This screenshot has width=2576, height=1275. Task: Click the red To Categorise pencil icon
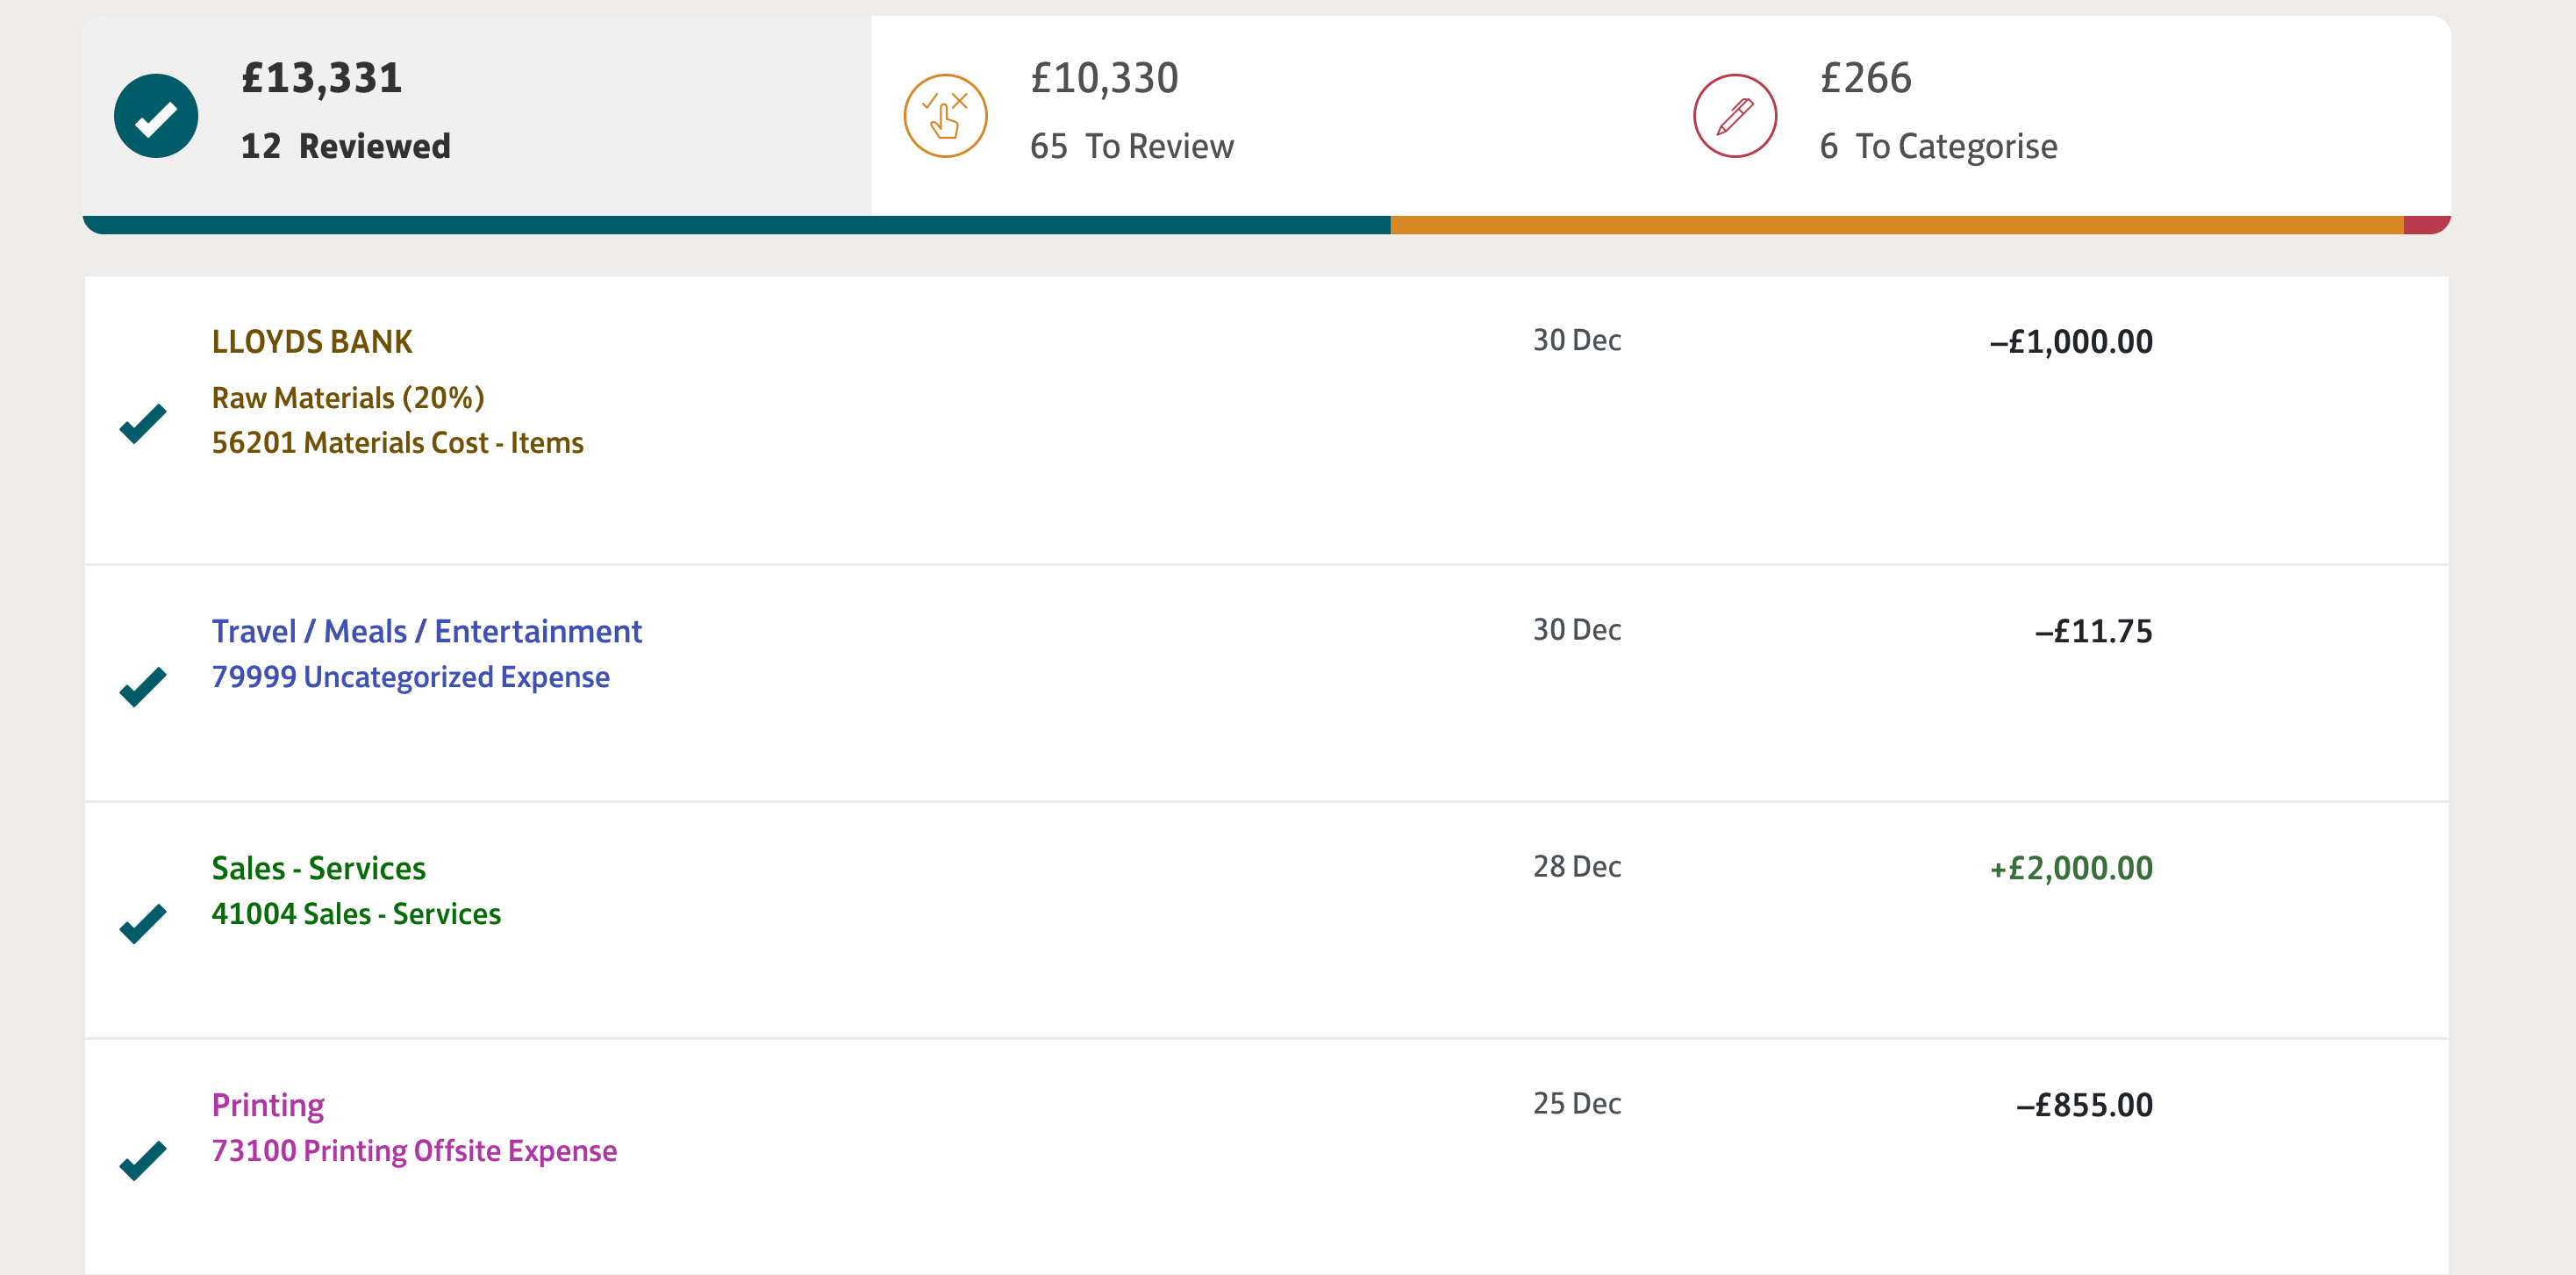tap(1734, 116)
